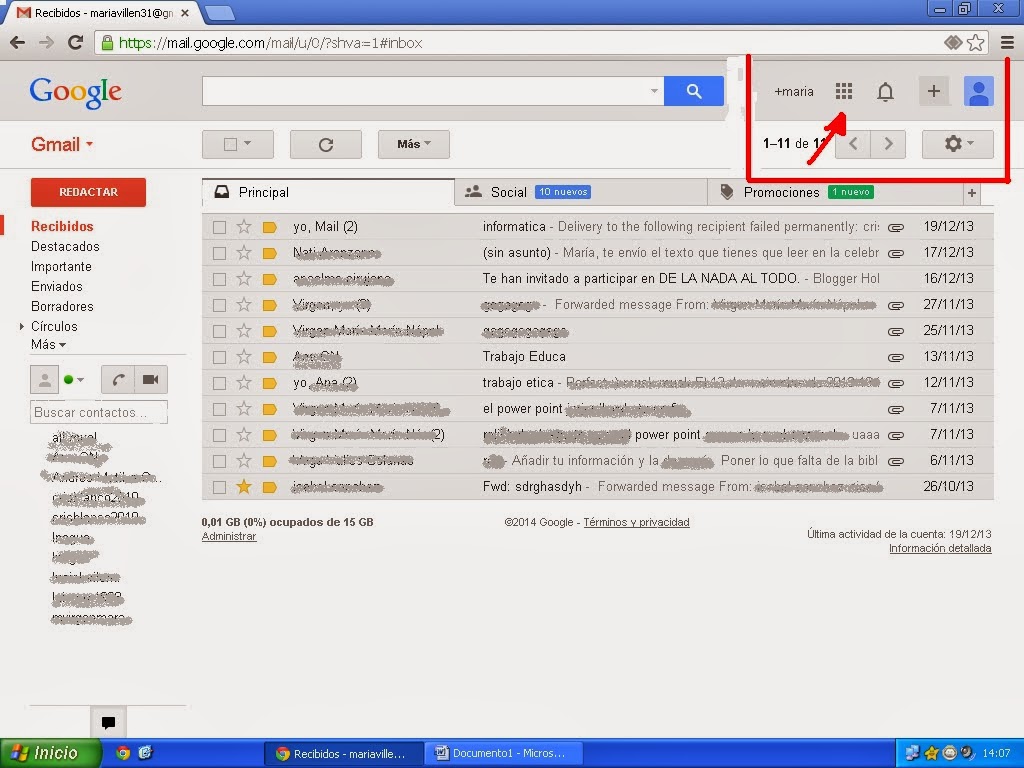Show notifications via the bell icon
1024x768 pixels.
tap(885, 91)
